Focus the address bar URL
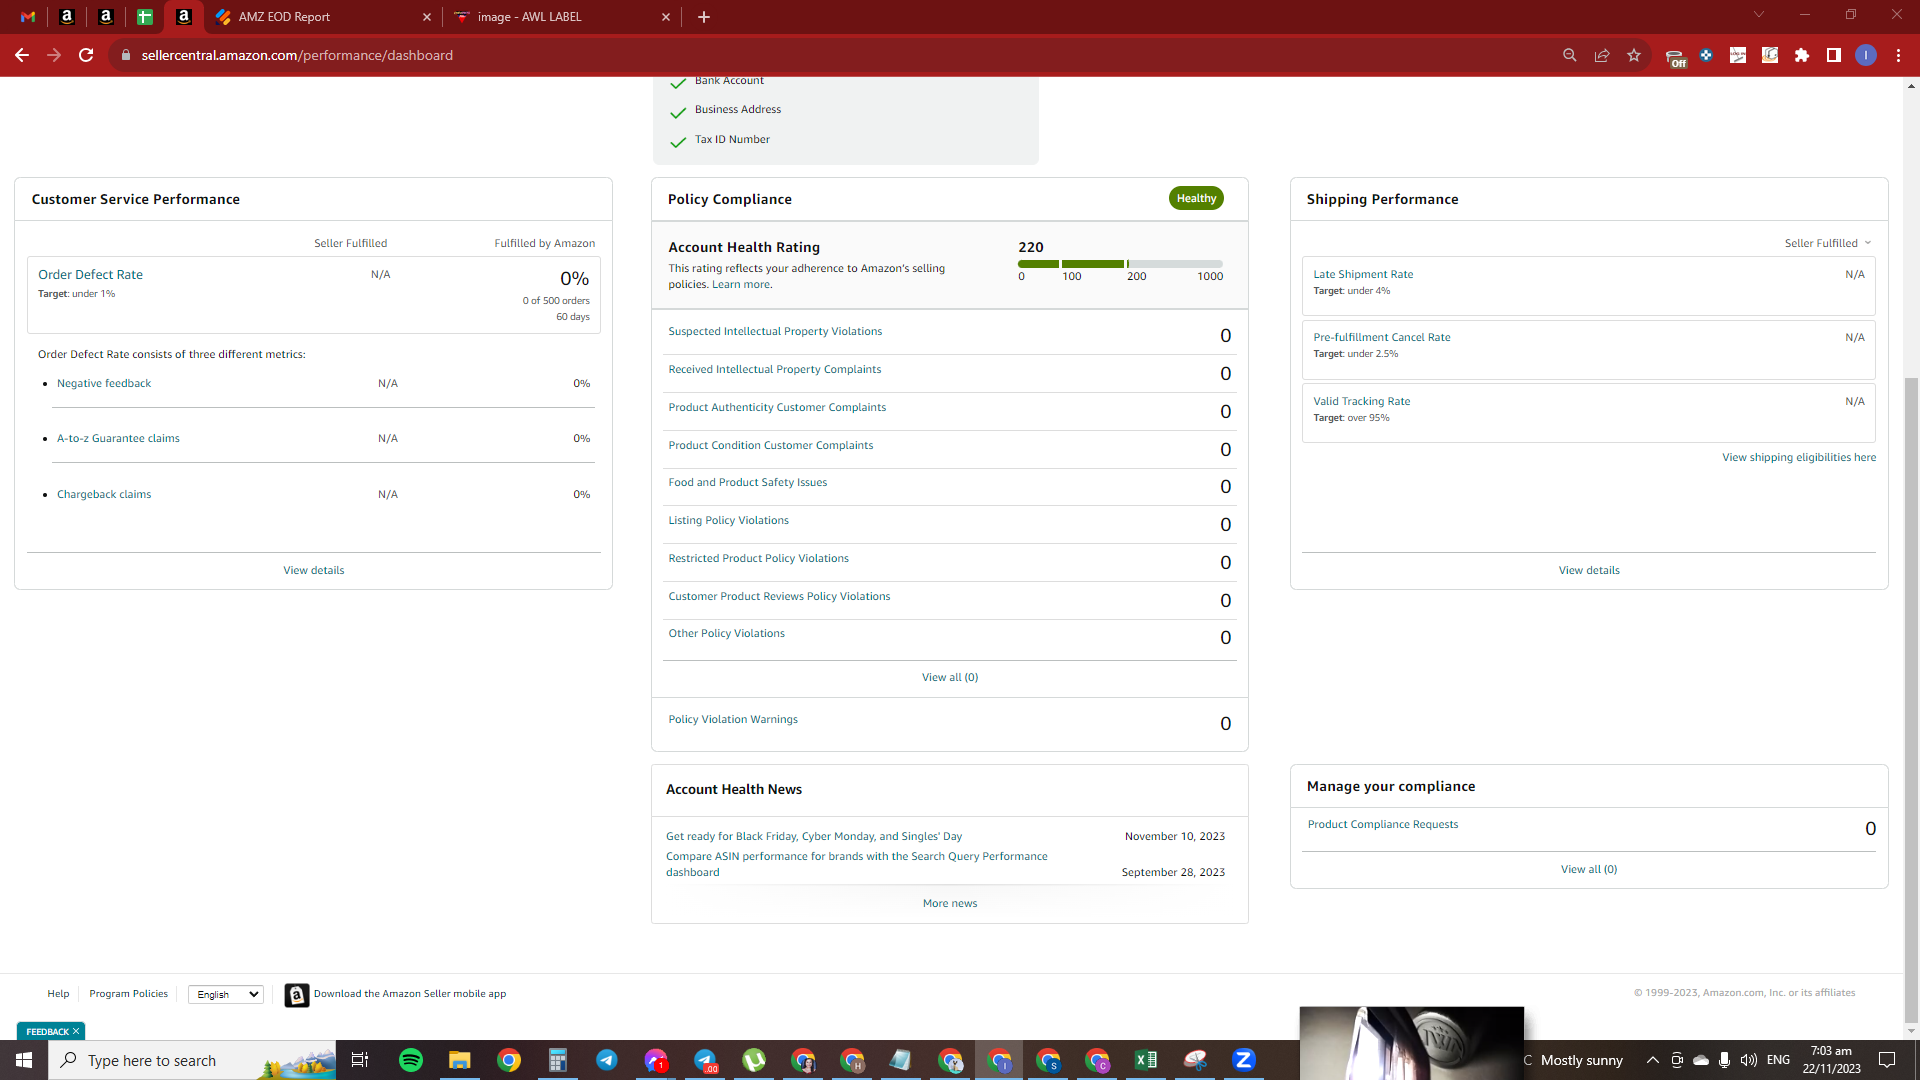Viewport: 1920px width, 1080px height. (x=297, y=55)
